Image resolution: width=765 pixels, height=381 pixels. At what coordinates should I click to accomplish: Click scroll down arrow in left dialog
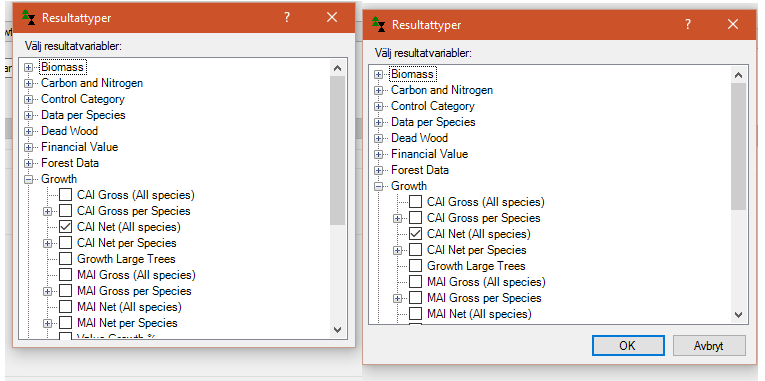[338, 330]
